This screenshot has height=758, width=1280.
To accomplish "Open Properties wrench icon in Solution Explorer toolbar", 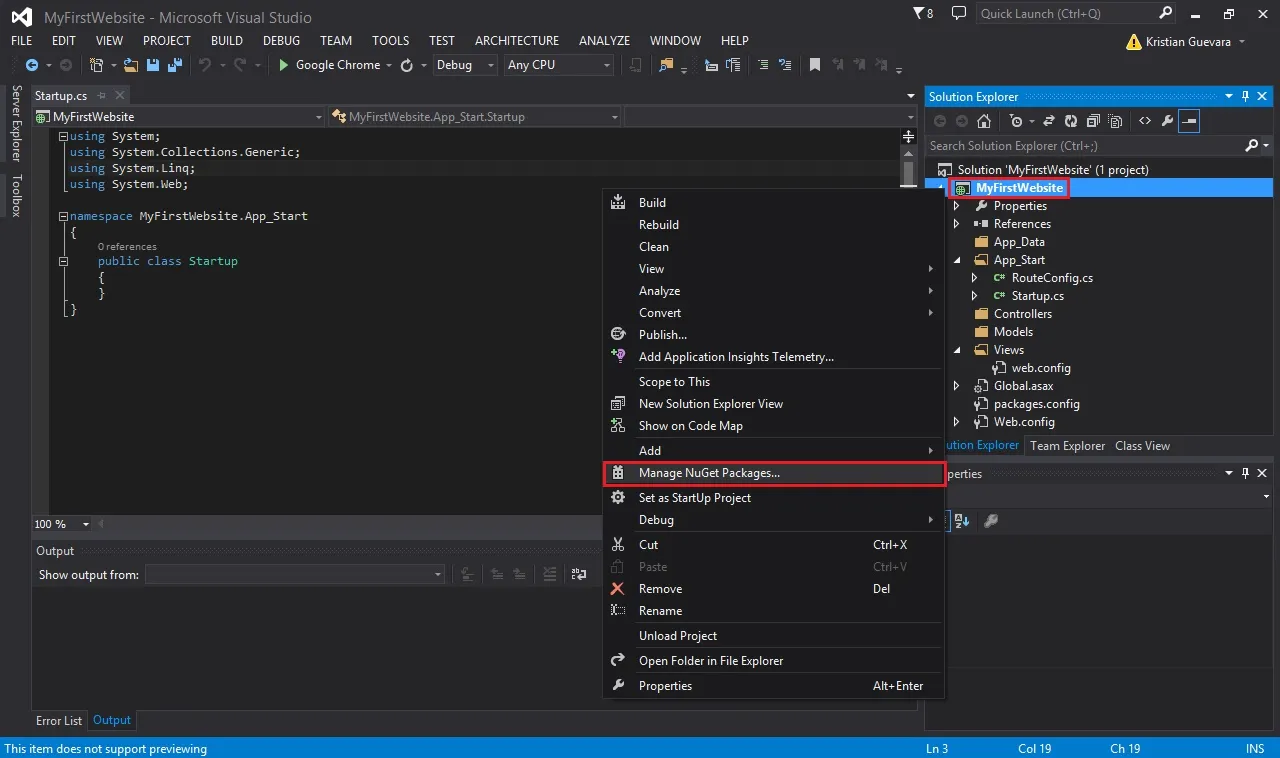I will (x=1167, y=121).
